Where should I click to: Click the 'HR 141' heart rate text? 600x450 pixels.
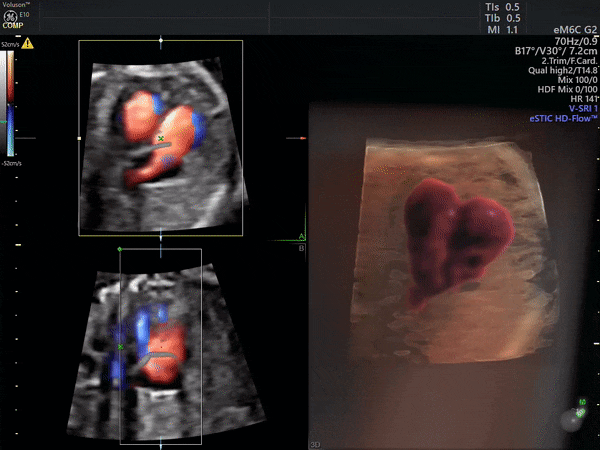pyautogui.click(x=584, y=99)
